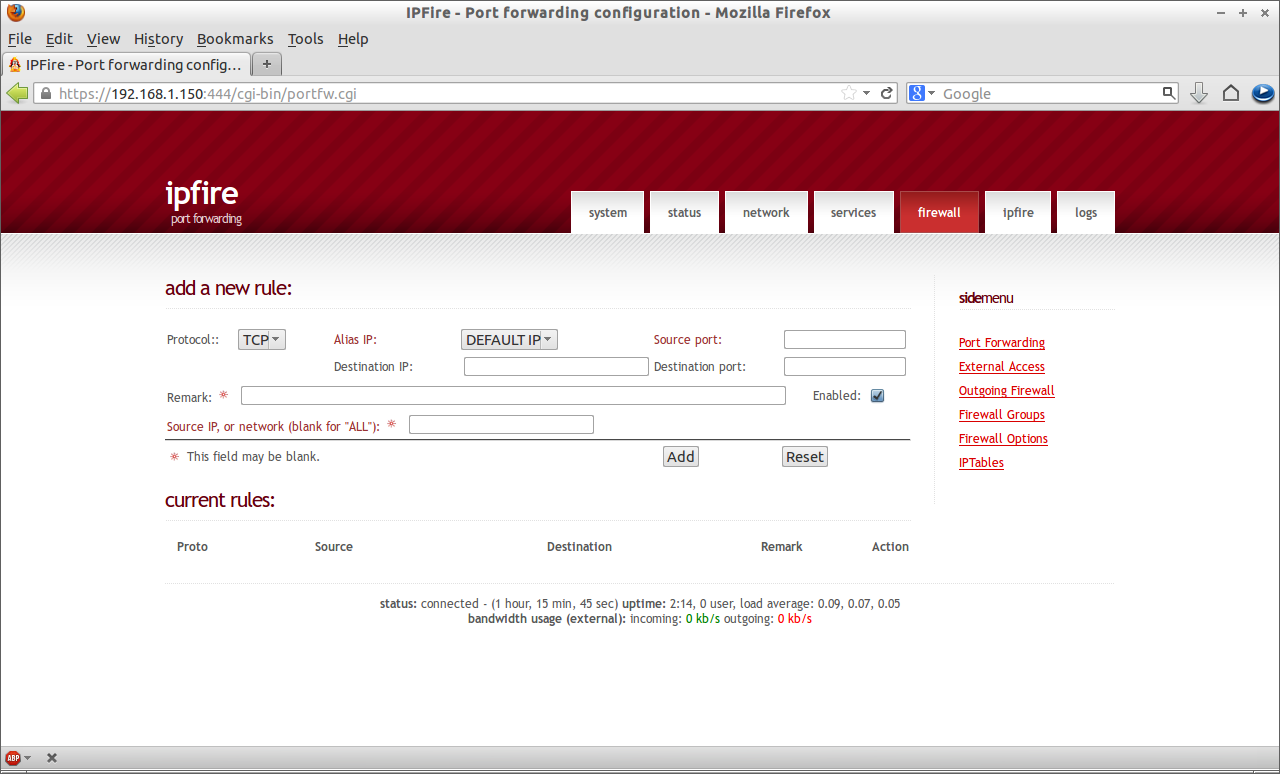Click the Destination column header
1280x774 pixels.
[579, 547]
